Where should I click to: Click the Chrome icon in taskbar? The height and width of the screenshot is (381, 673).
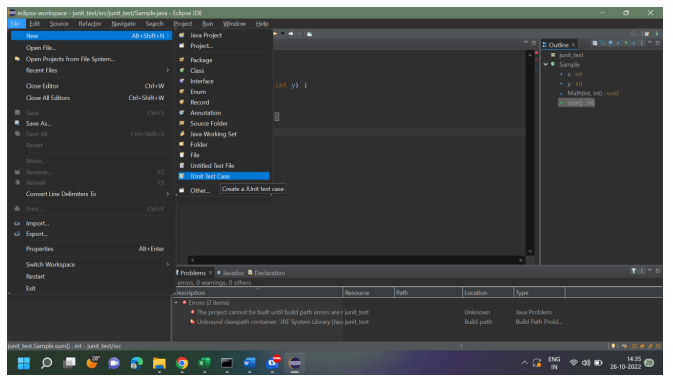(182, 363)
